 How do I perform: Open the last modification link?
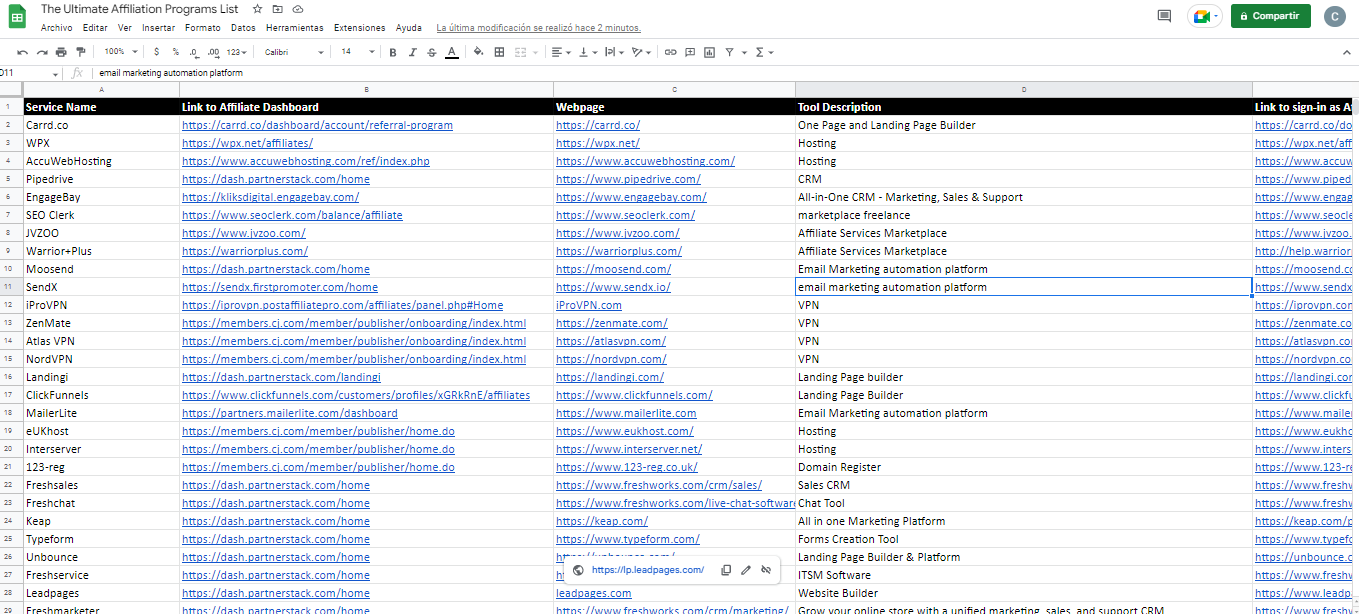(x=539, y=28)
